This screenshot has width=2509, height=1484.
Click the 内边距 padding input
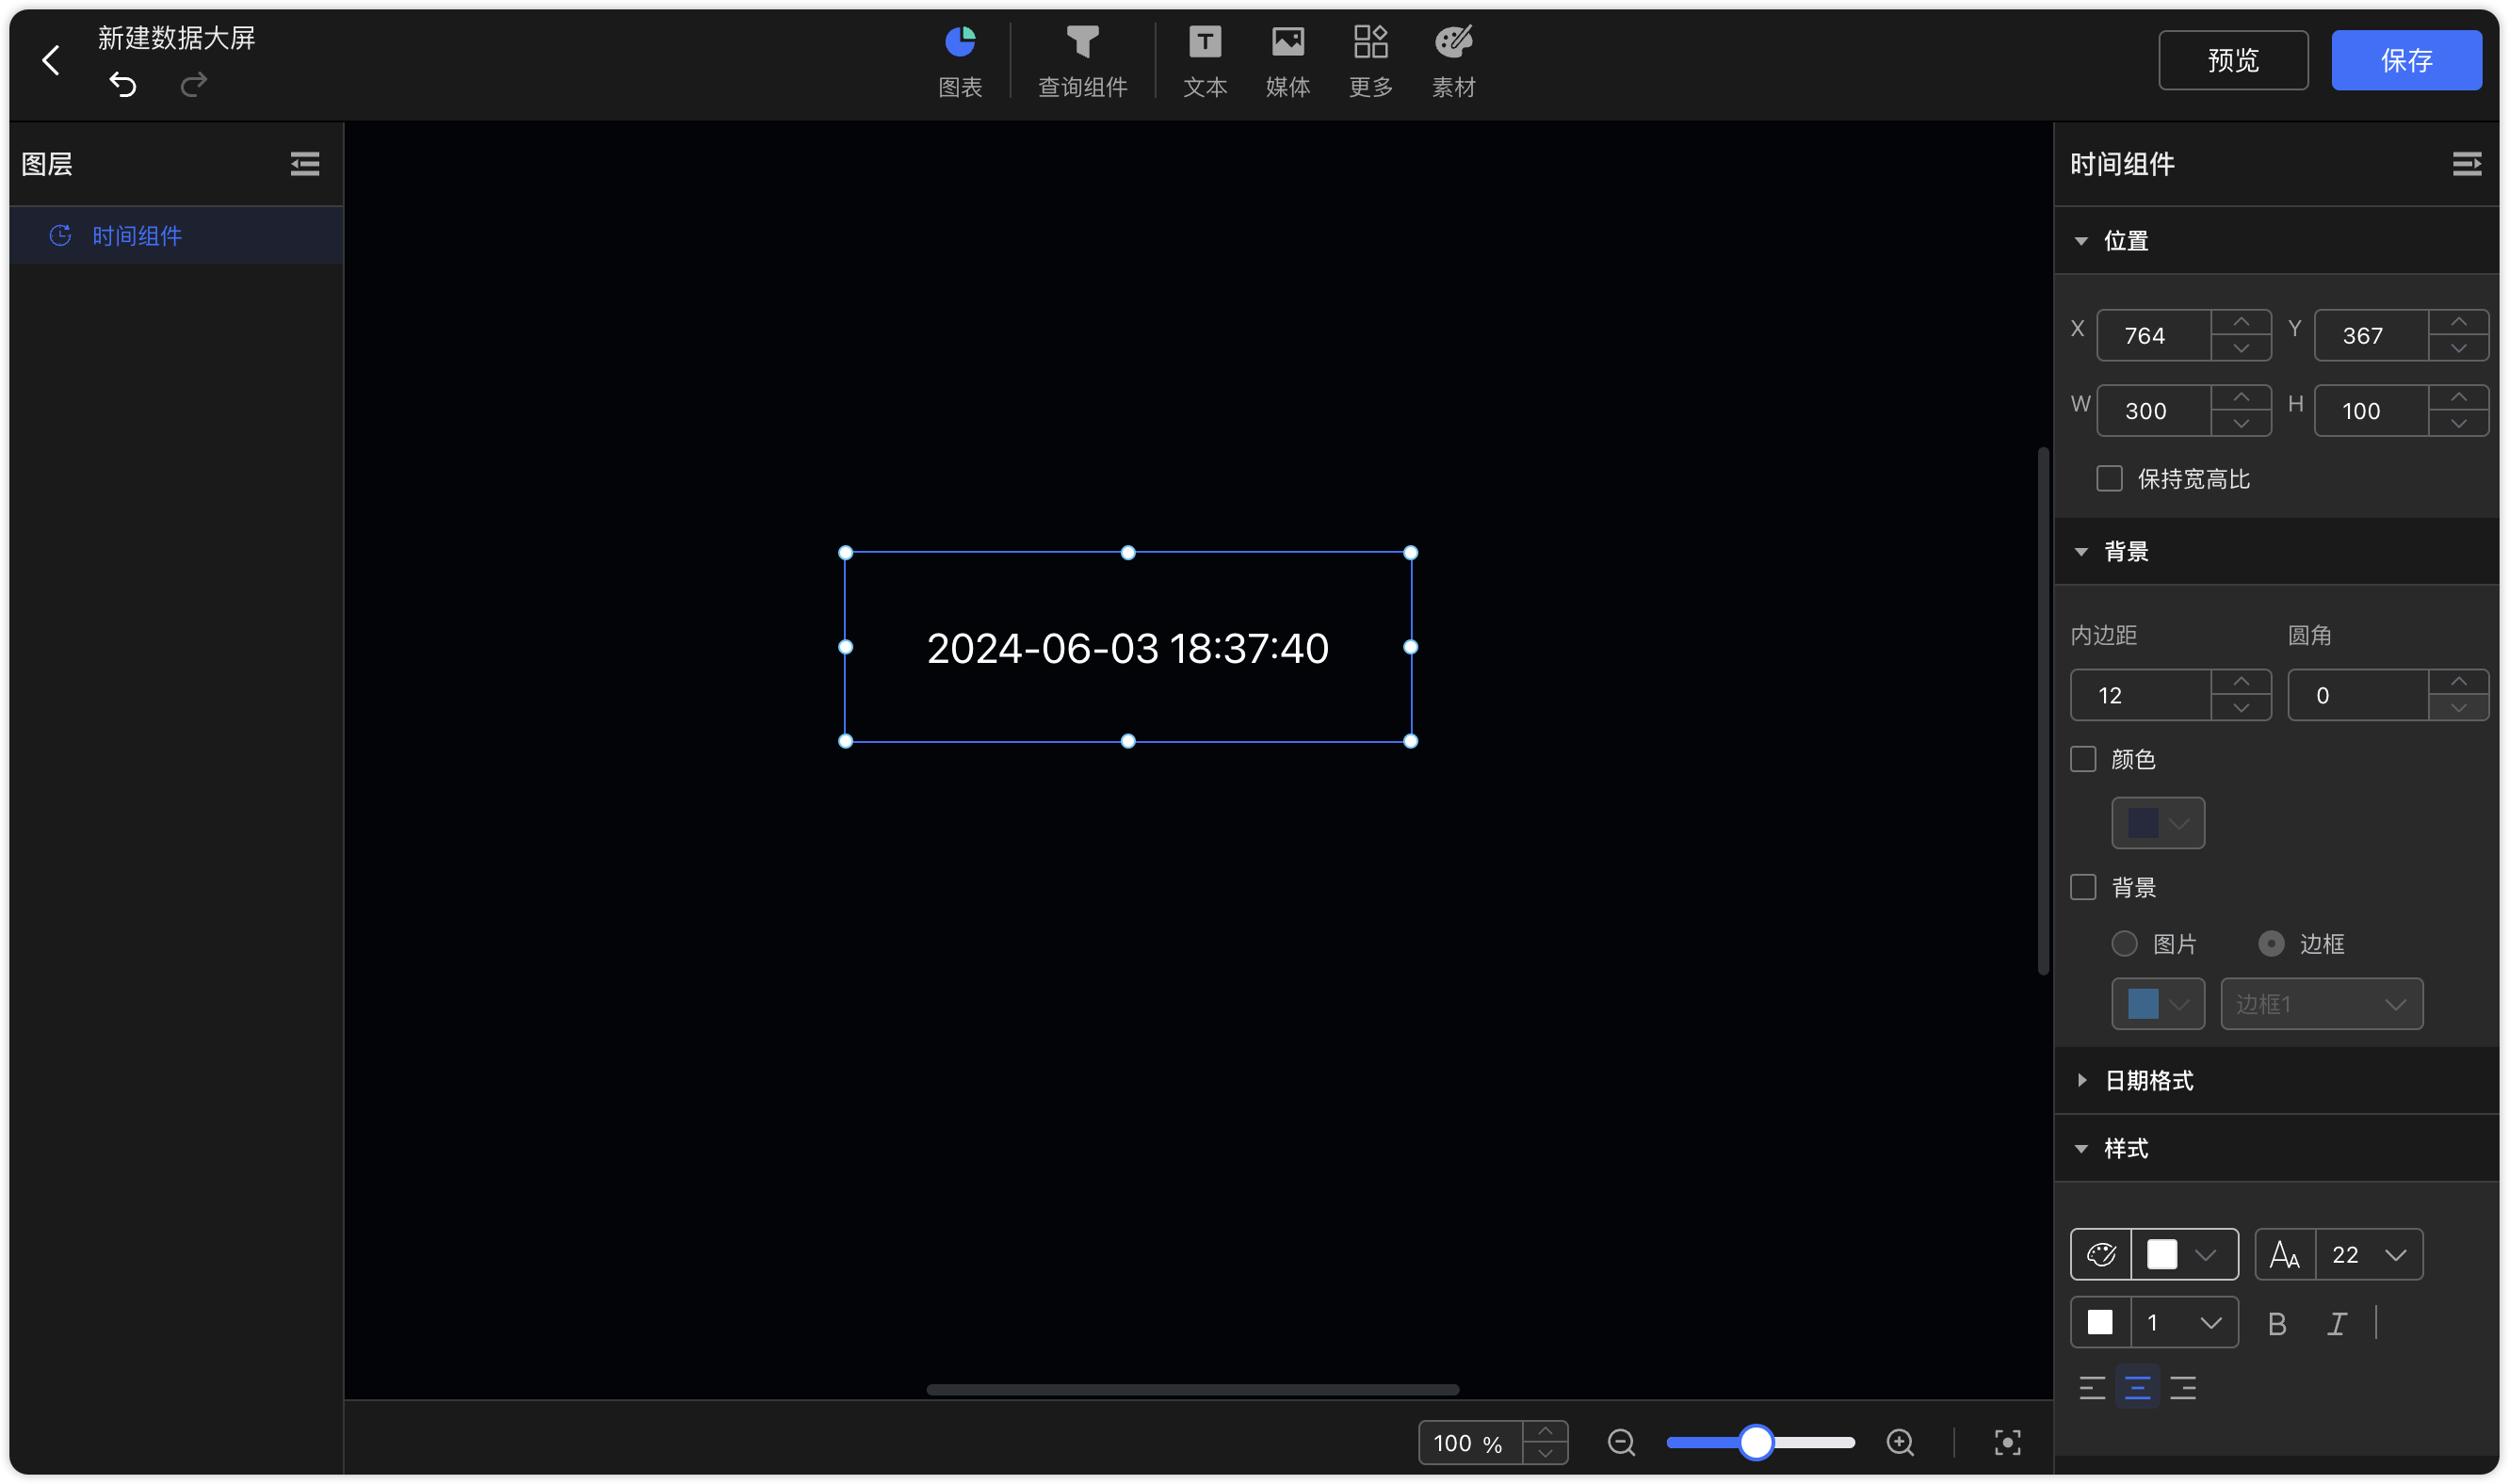tap(2139, 695)
